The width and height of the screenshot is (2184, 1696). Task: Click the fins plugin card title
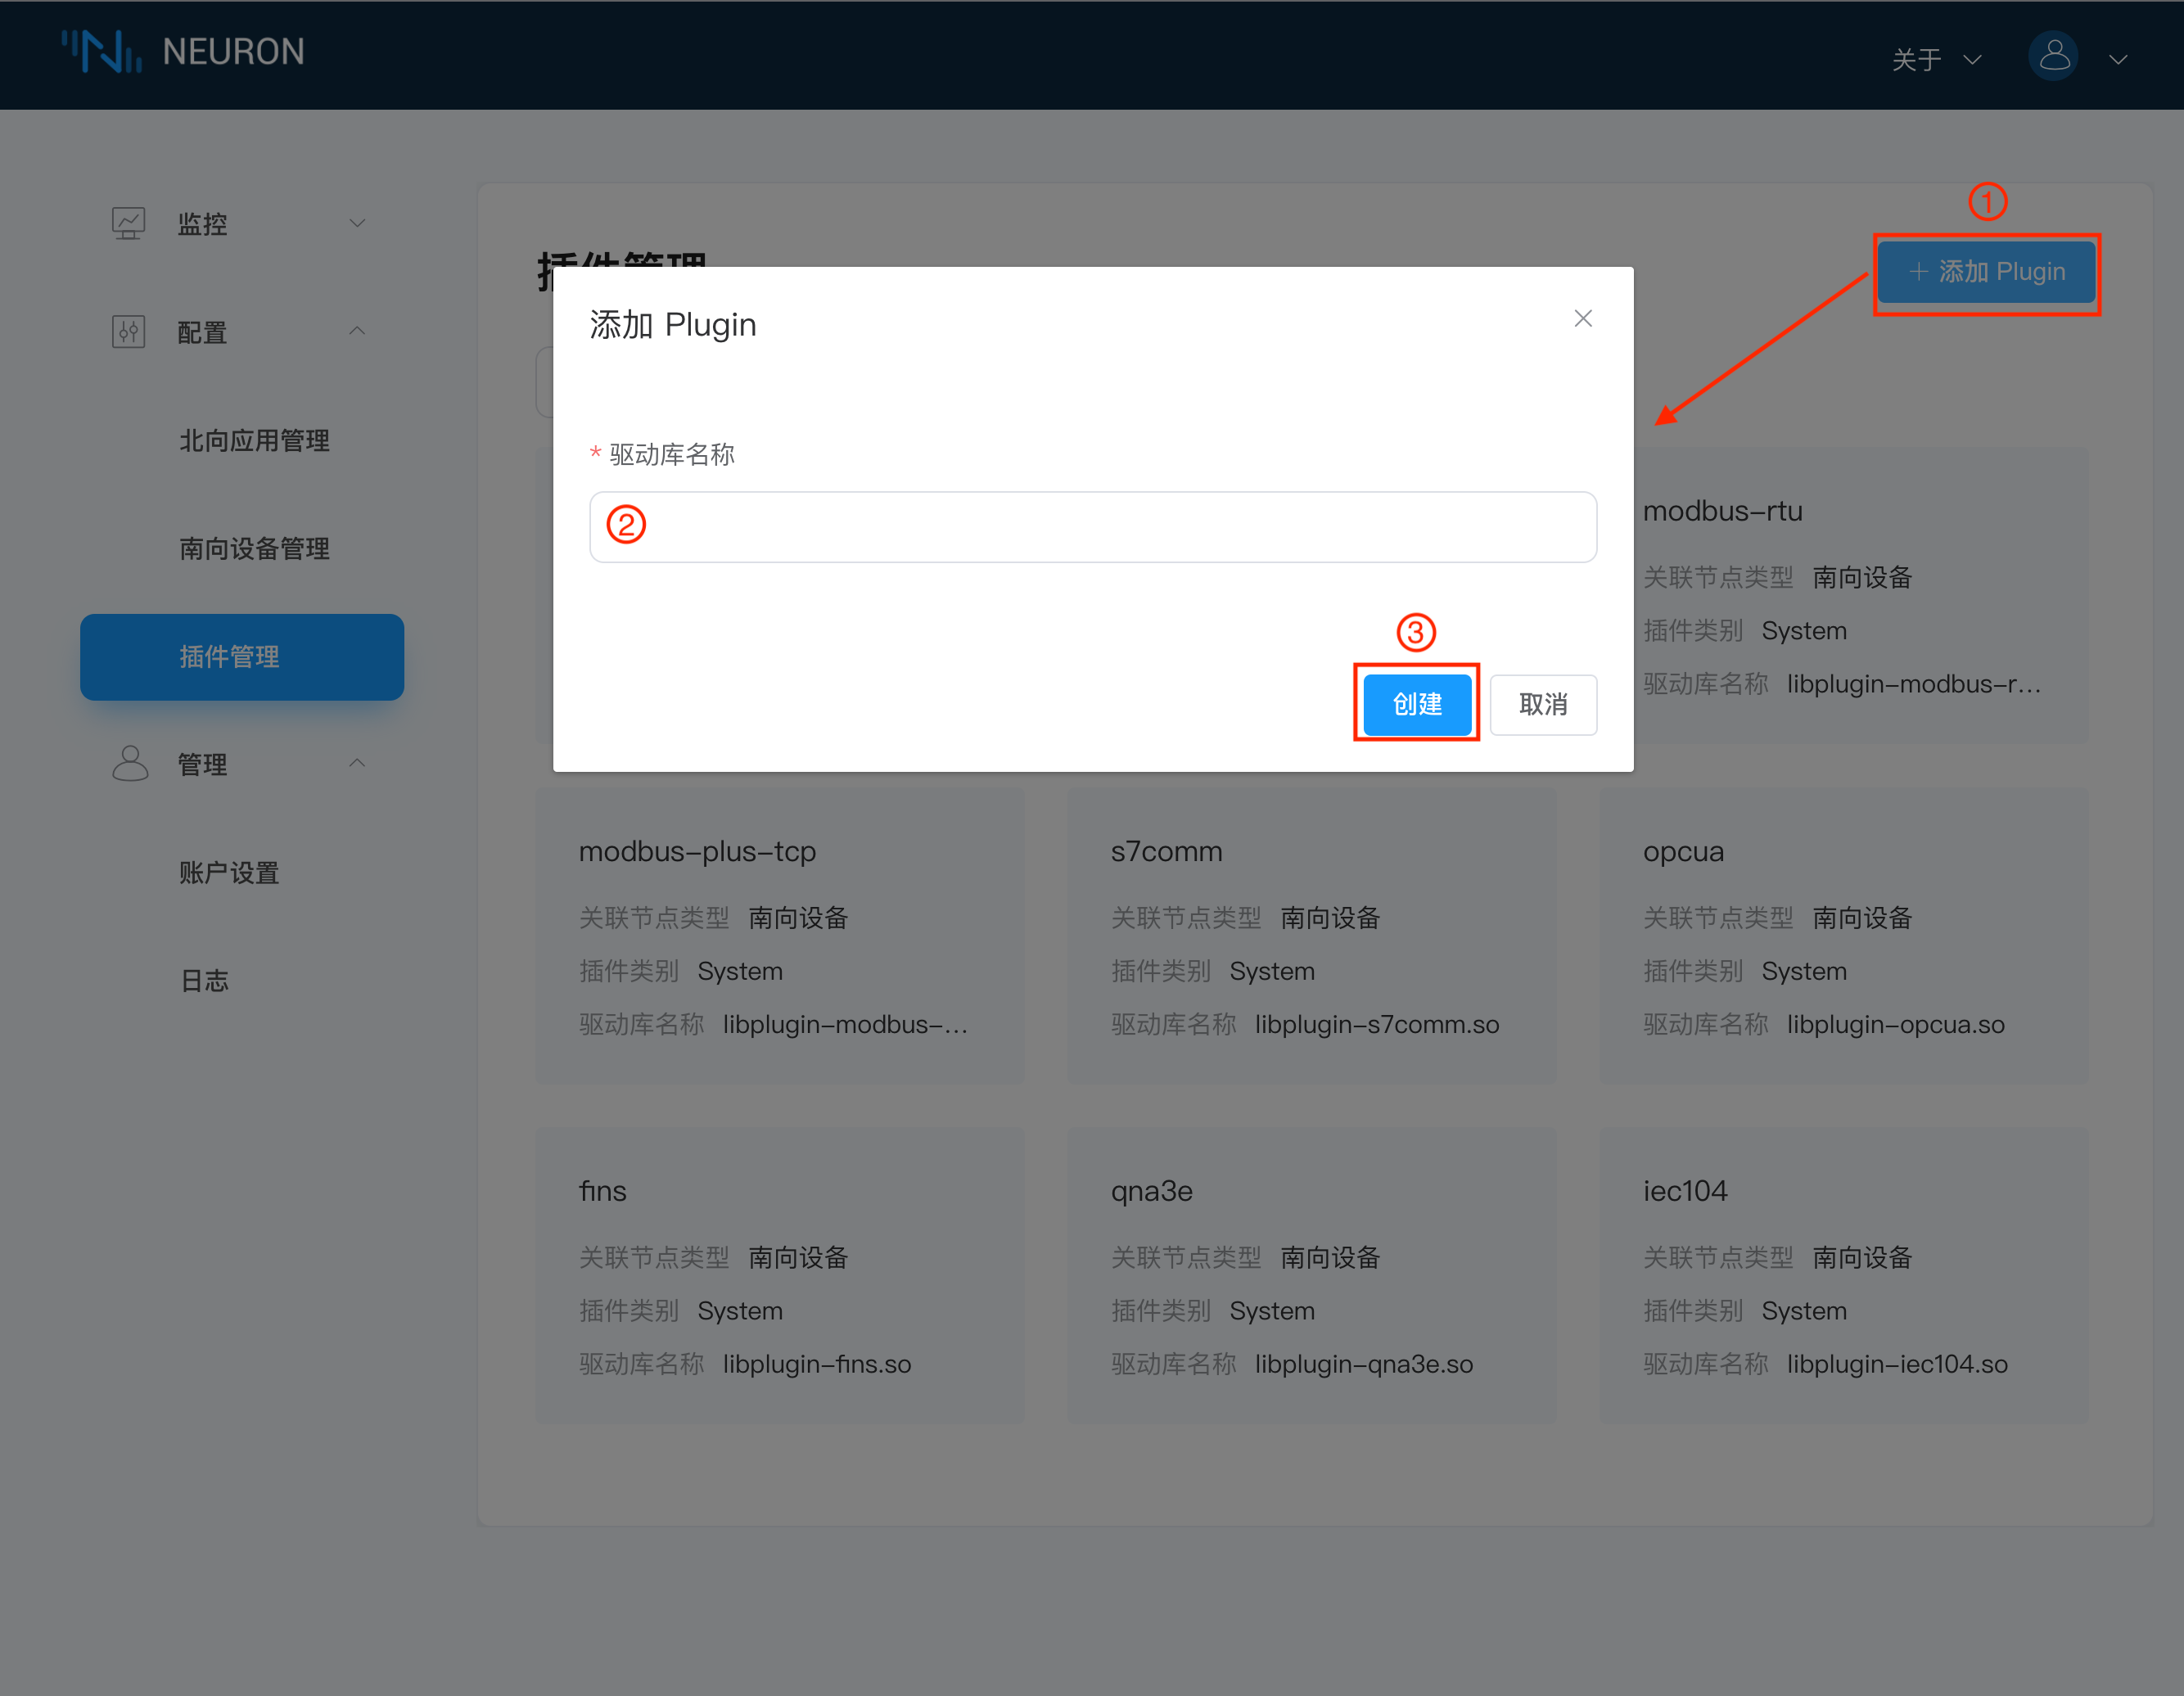coord(602,1190)
